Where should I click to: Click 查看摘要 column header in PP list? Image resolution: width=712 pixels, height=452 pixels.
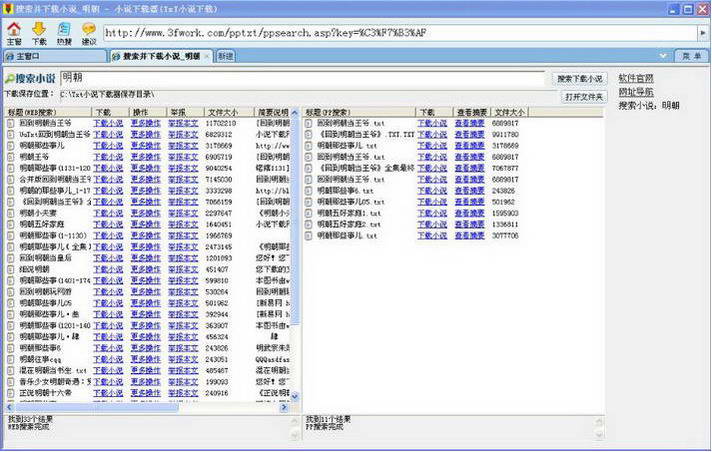[472, 112]
